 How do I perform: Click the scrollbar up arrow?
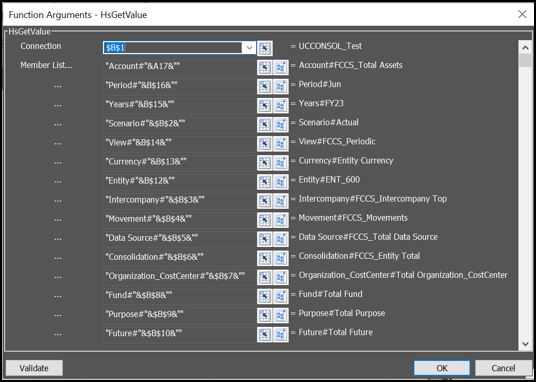coord(525,48)
